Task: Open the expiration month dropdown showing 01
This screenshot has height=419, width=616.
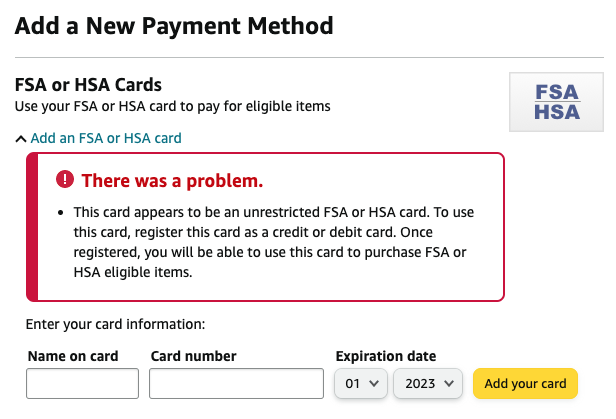Action: (361, 383)
